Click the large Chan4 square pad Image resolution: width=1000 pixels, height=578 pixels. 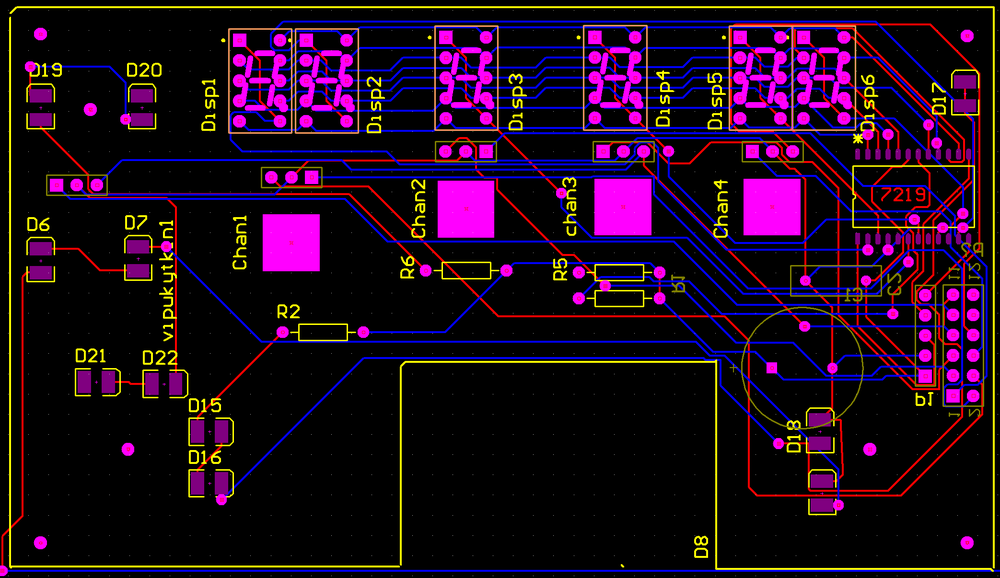(772, 207)
